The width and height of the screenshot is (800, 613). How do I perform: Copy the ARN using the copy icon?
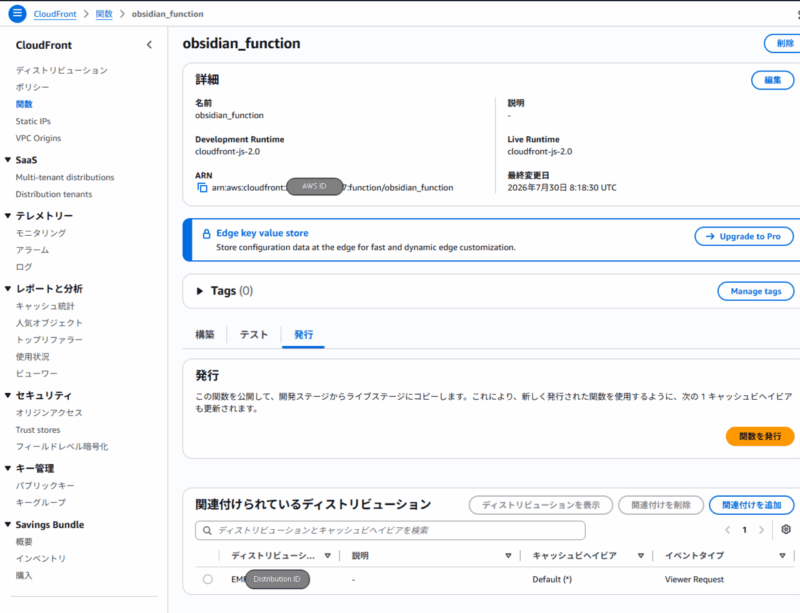click(x=202, y=188)
